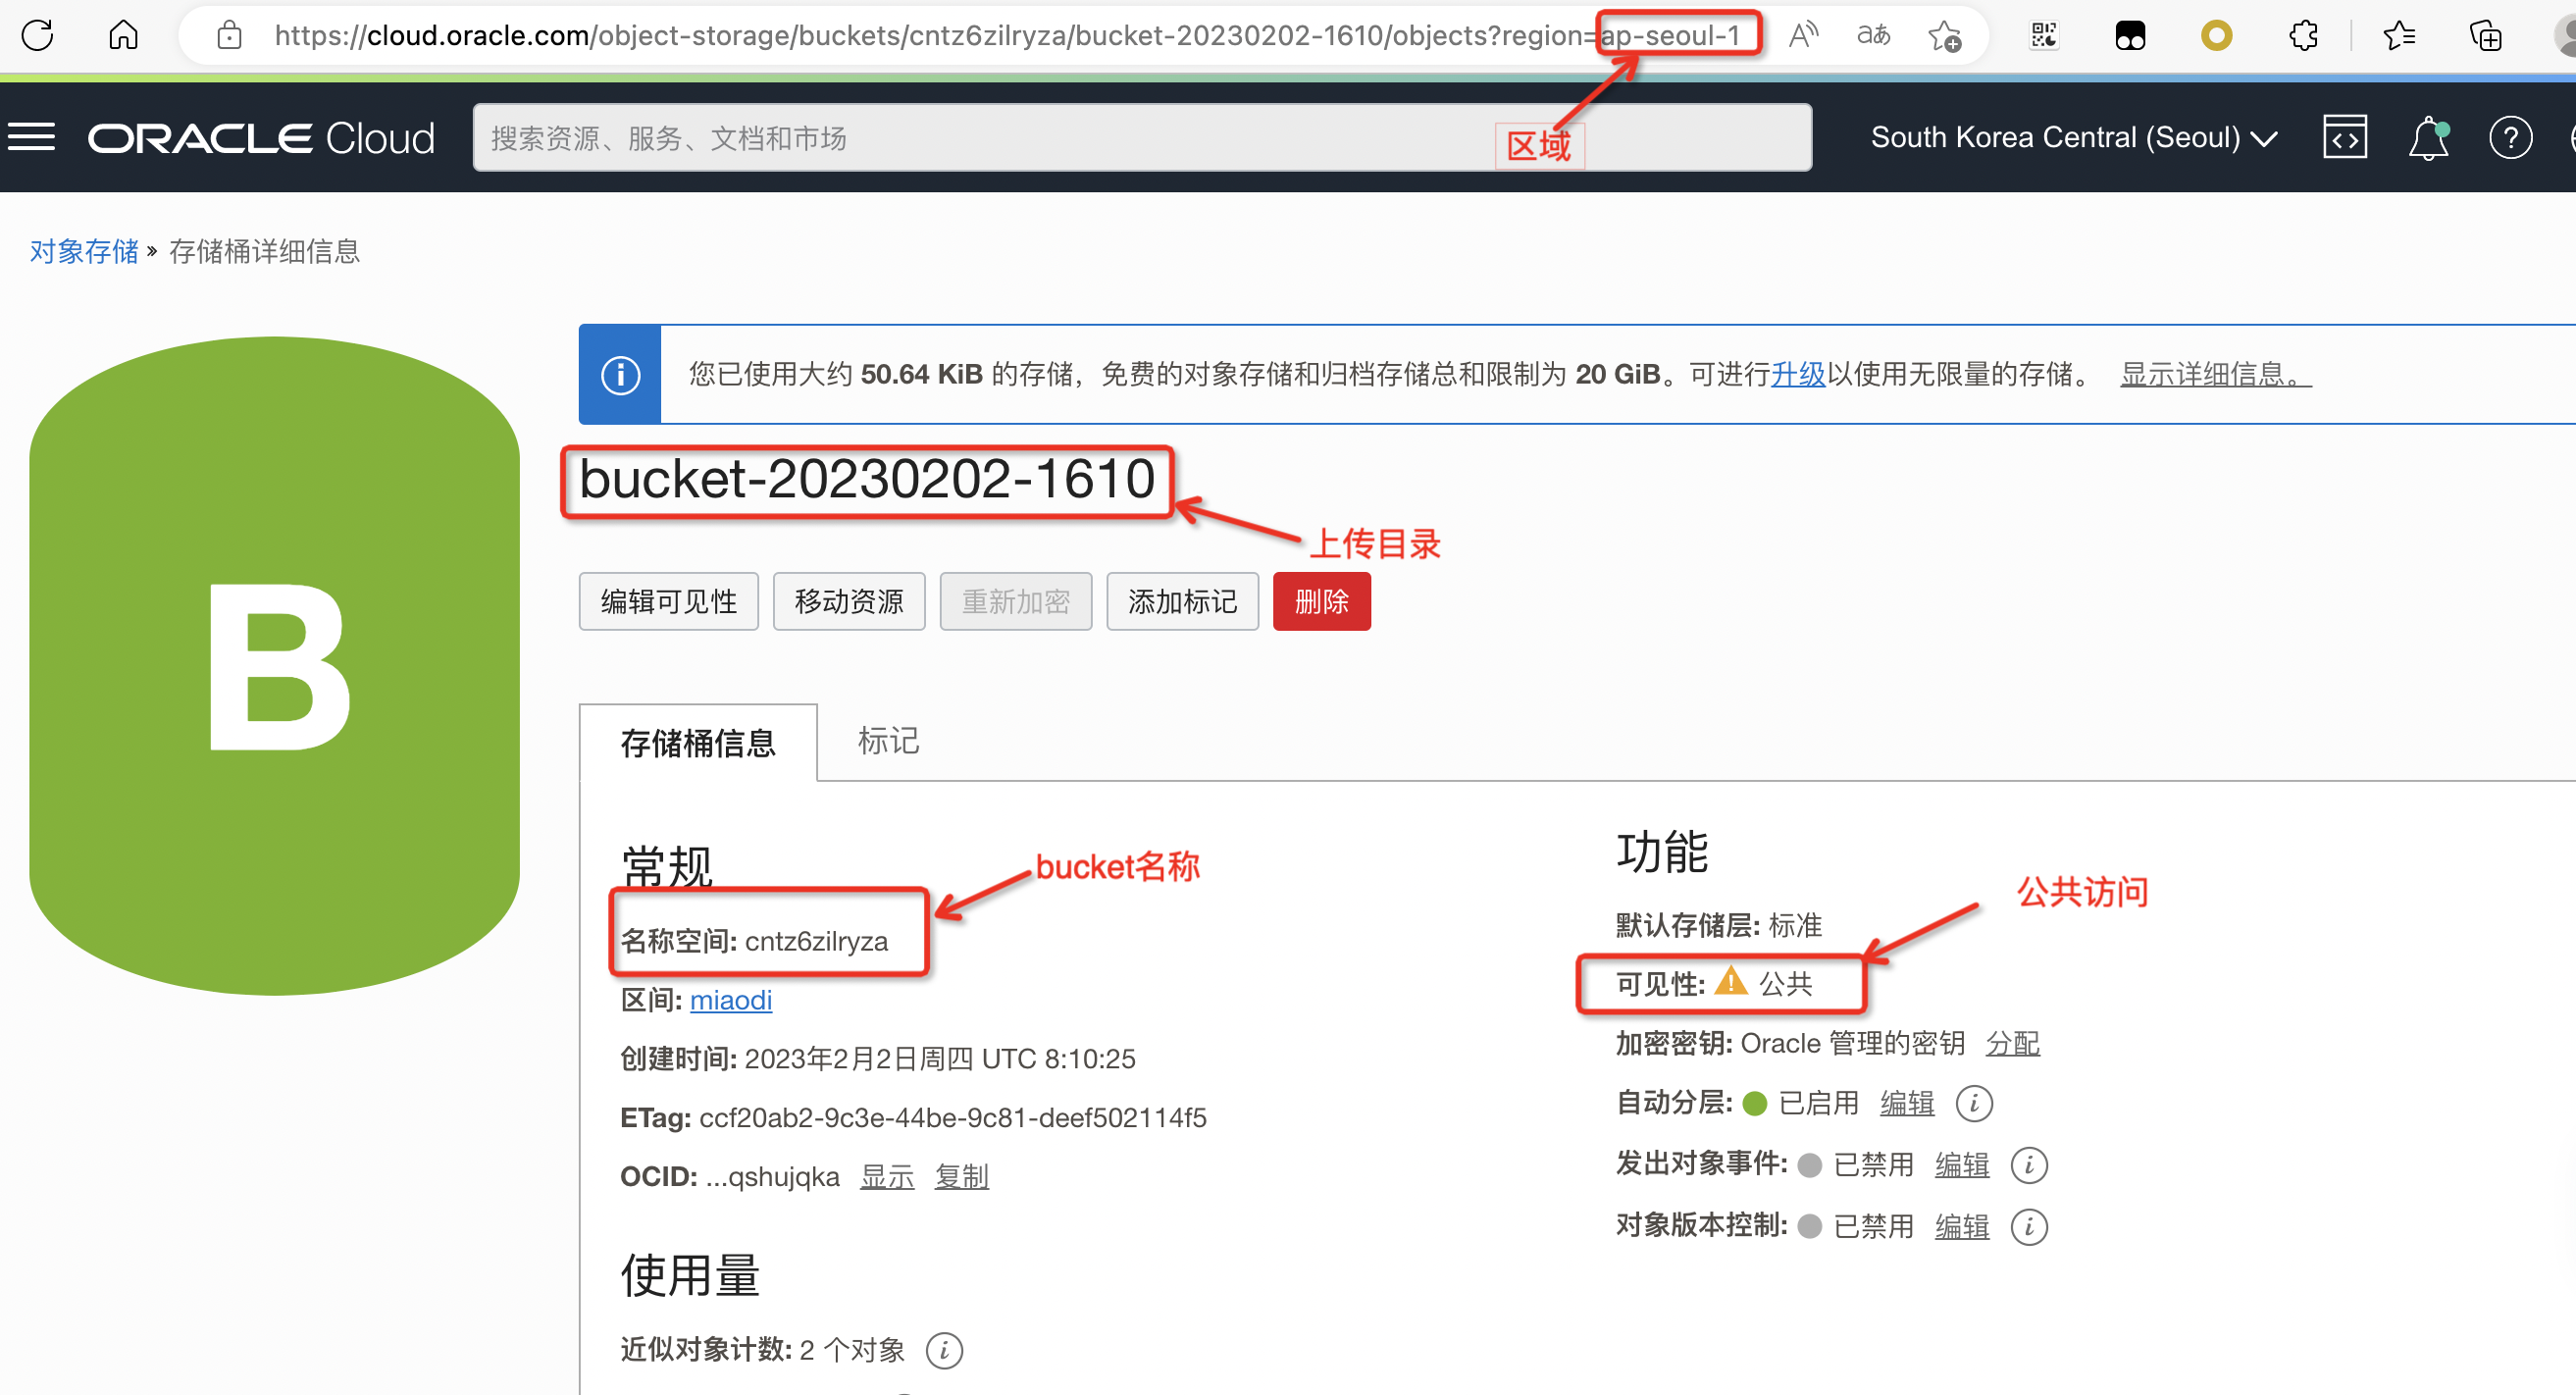Viewport: 2576px width, 1395px height.
Task: Click the 编辑可见性 button
Action: (x=668, y=601)
